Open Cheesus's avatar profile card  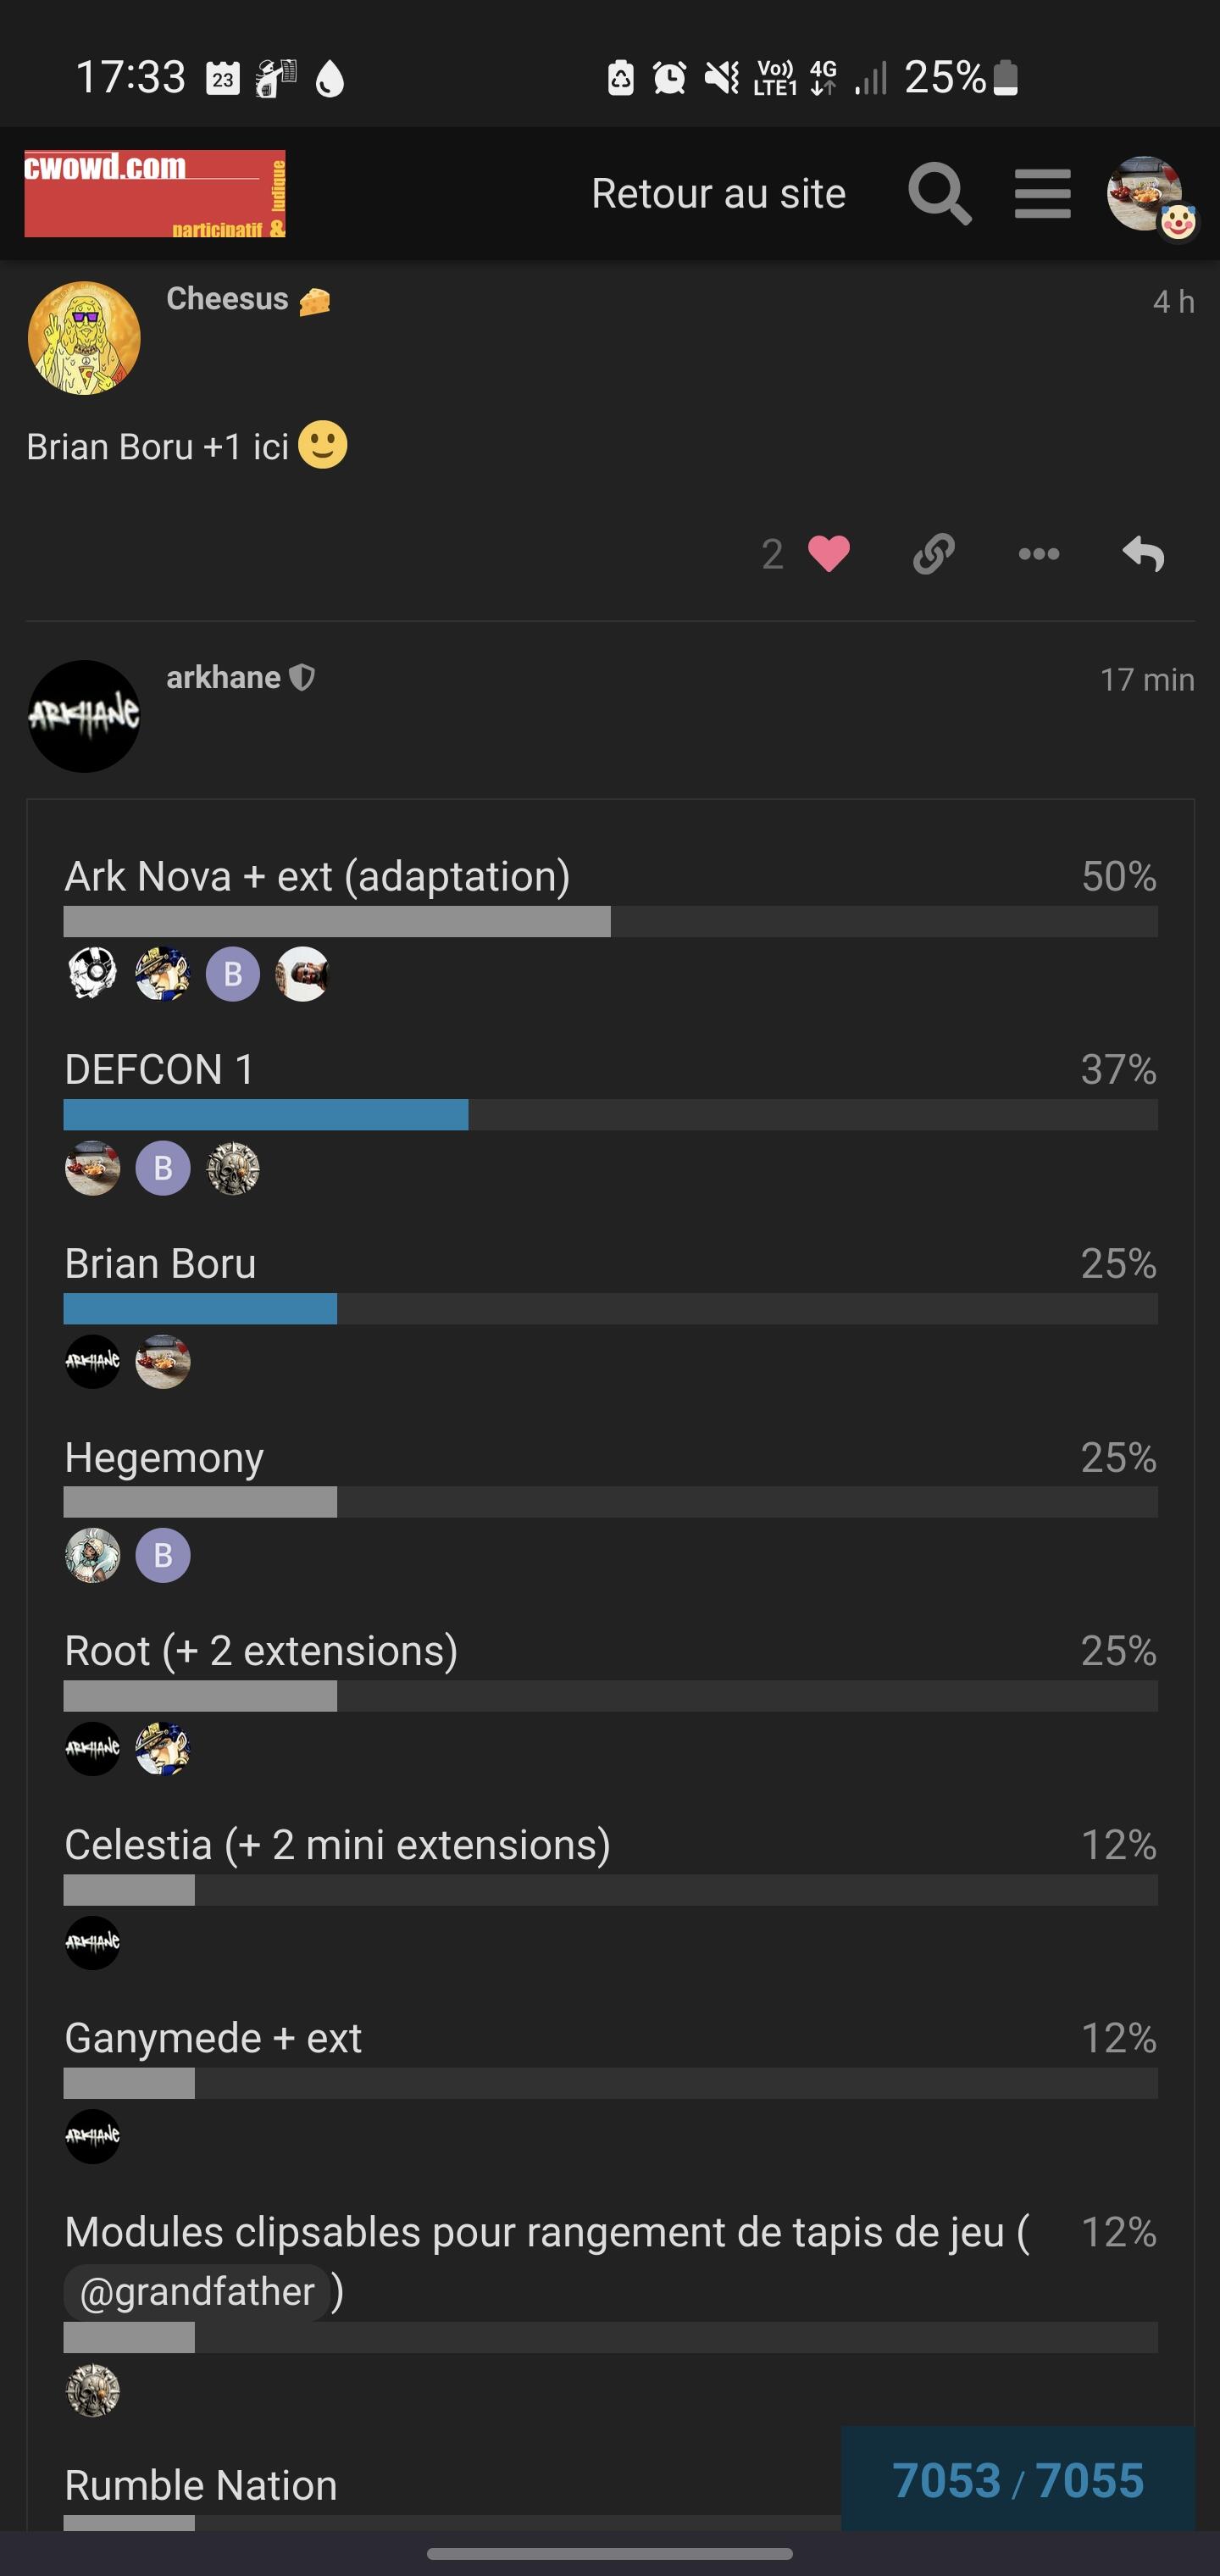(84, 338)
